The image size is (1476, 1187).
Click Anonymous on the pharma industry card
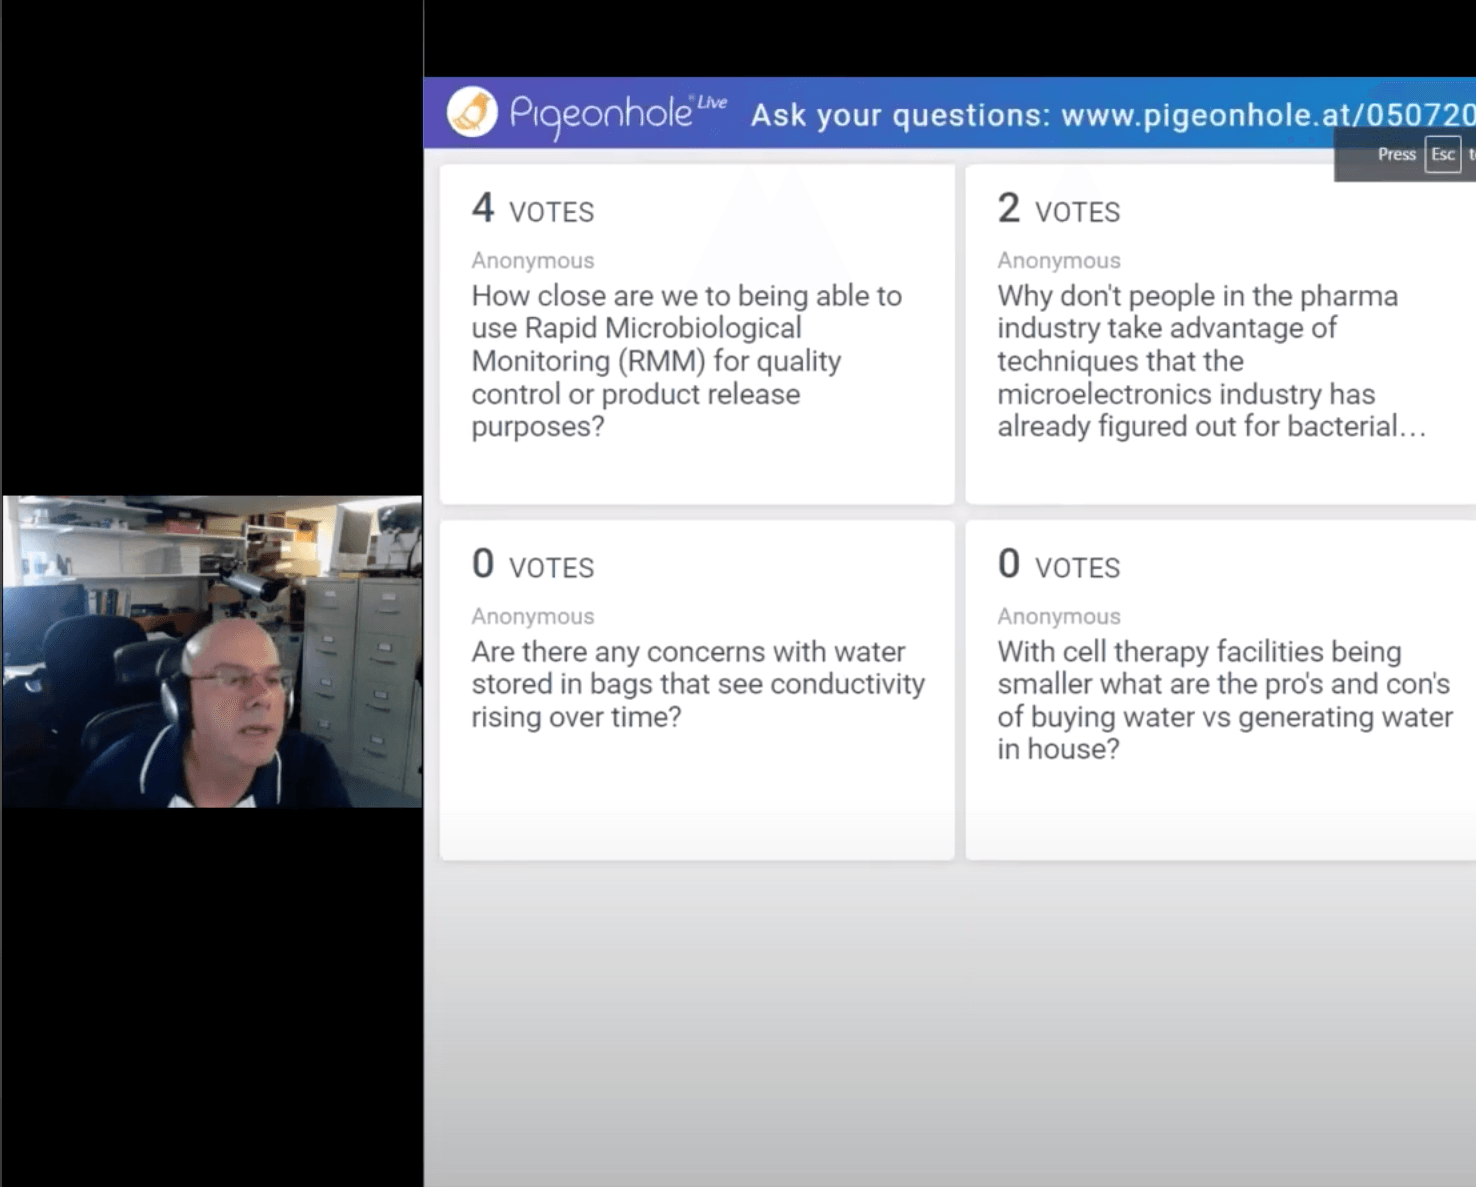1059,260
